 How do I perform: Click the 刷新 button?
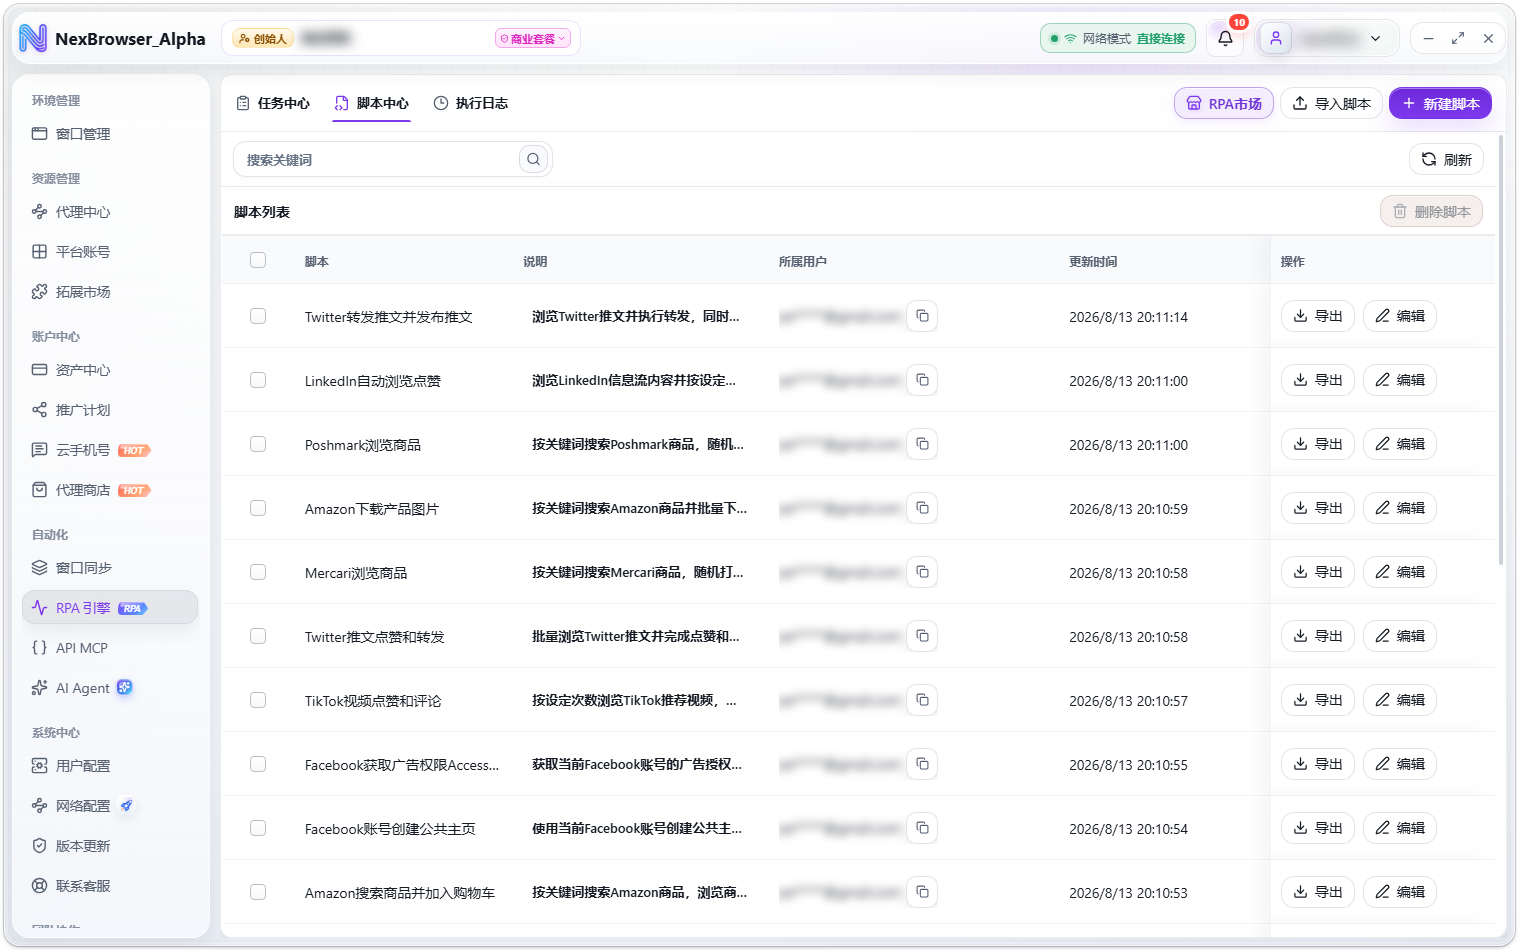pyautogui.click(x=1446, y=159)
